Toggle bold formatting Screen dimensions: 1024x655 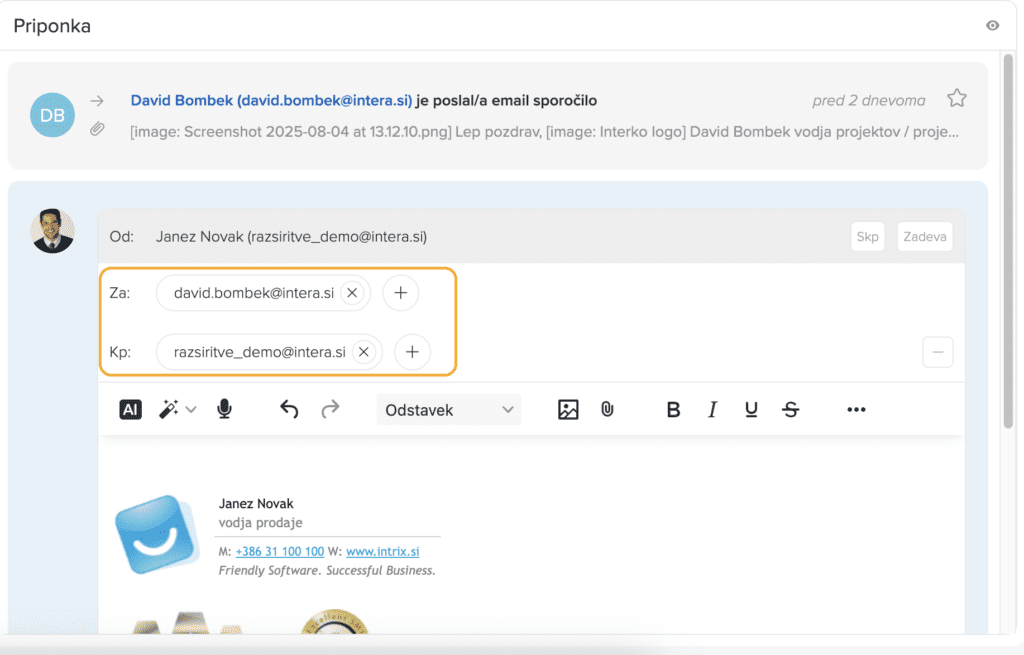[x=673, y=409]
